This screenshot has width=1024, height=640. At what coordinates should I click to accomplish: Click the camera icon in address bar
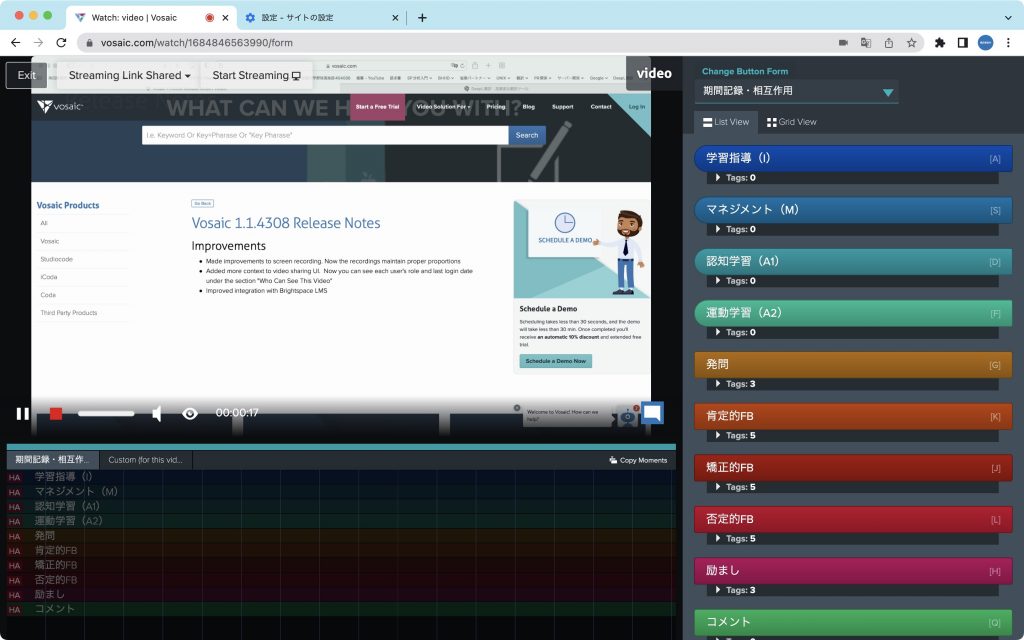tap(843, 42)
